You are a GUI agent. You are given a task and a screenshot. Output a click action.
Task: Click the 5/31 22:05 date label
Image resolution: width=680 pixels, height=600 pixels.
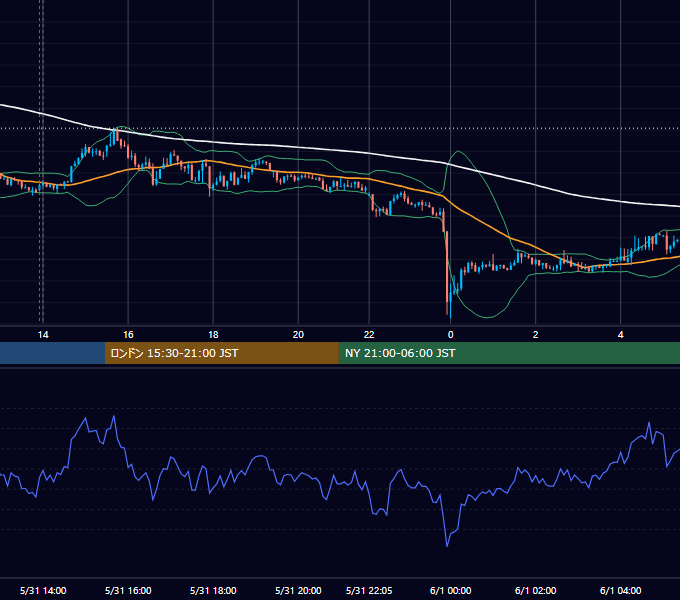point(369,590)
